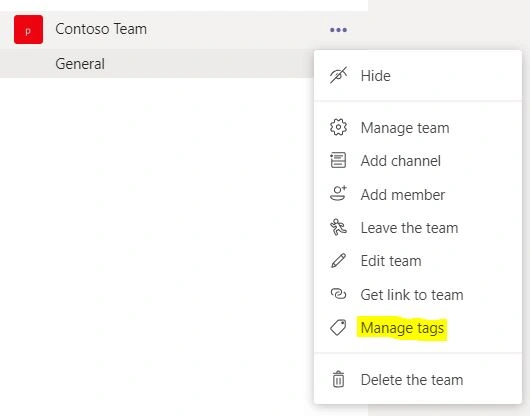530x416 pixels.
Task: Click the running figure Leave icon
Action: tap(338, 227)
